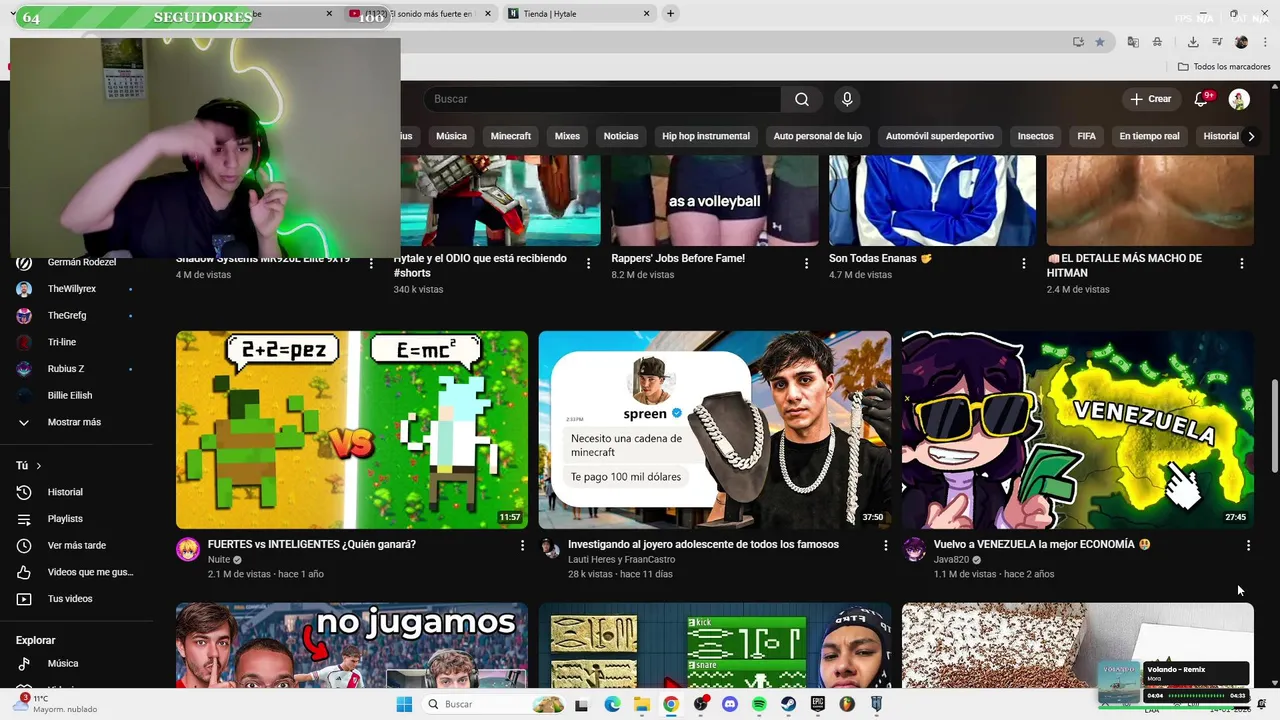Screen dimensions: 1280x720
Task: Open Epic Games Launcher from taskbar
Action: (x=817, y=704)
